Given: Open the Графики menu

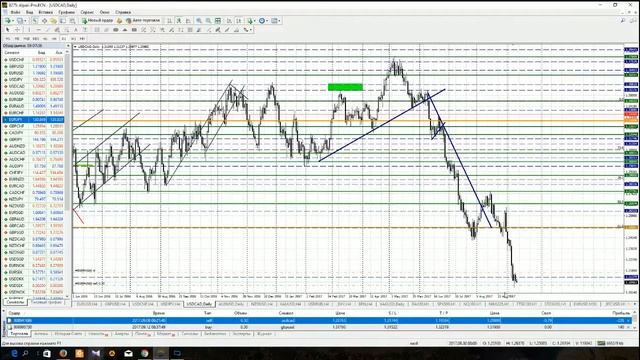Looking at the screenshot, I should [67, 12].
